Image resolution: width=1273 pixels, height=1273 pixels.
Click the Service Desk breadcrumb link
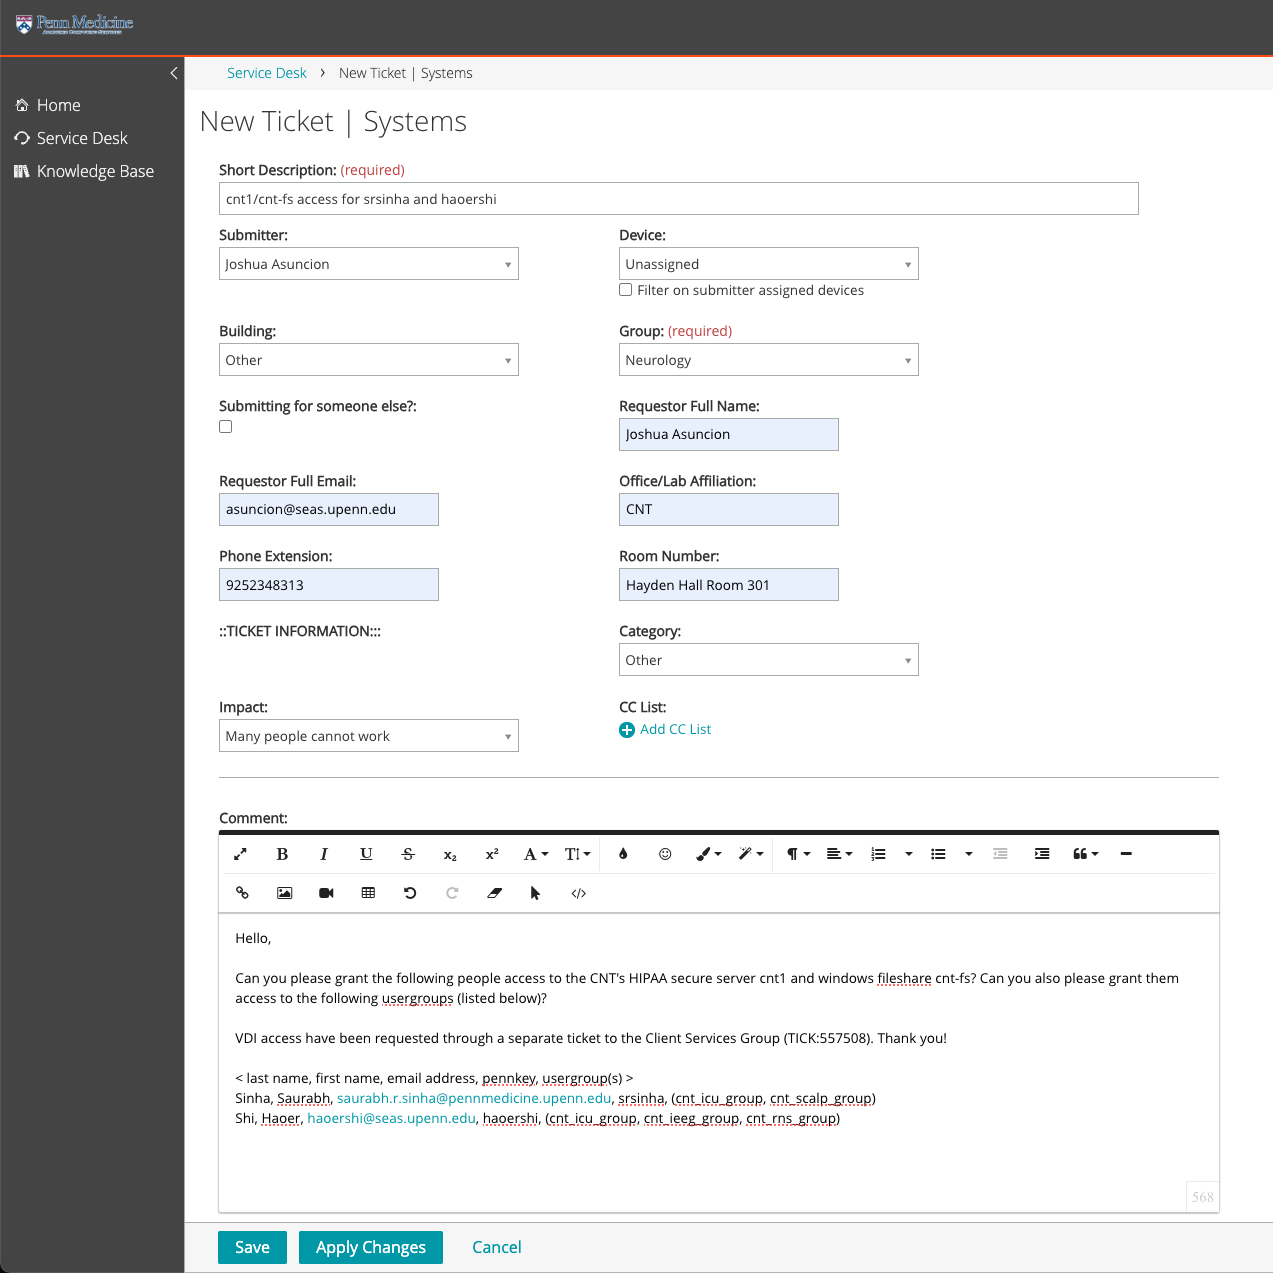(267, 73)
